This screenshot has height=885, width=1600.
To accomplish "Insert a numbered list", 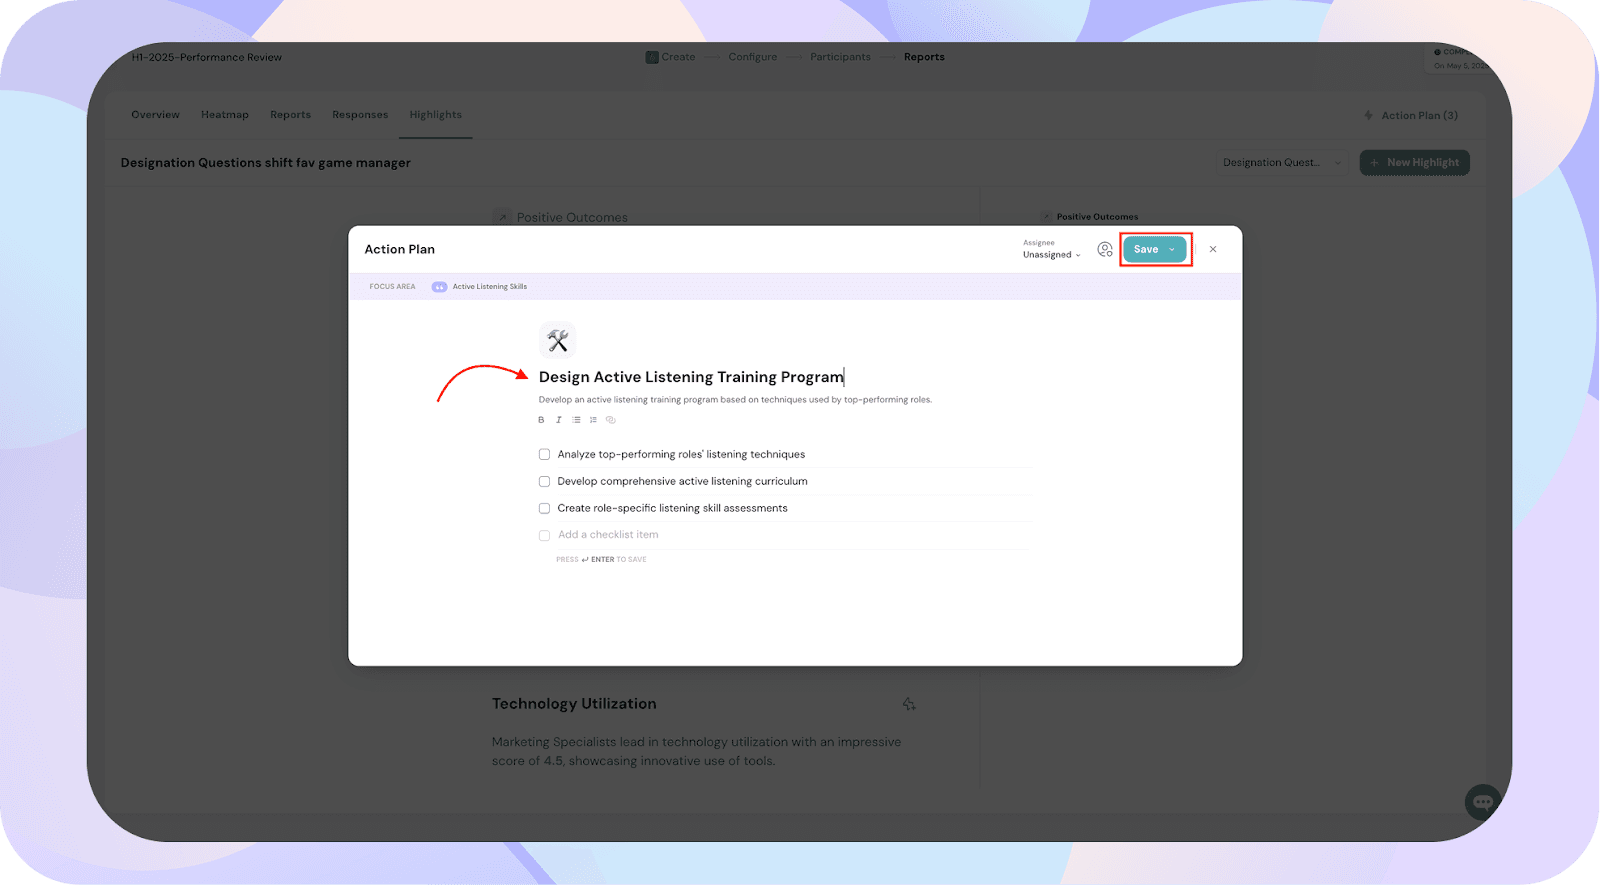I will pos(593,420).
